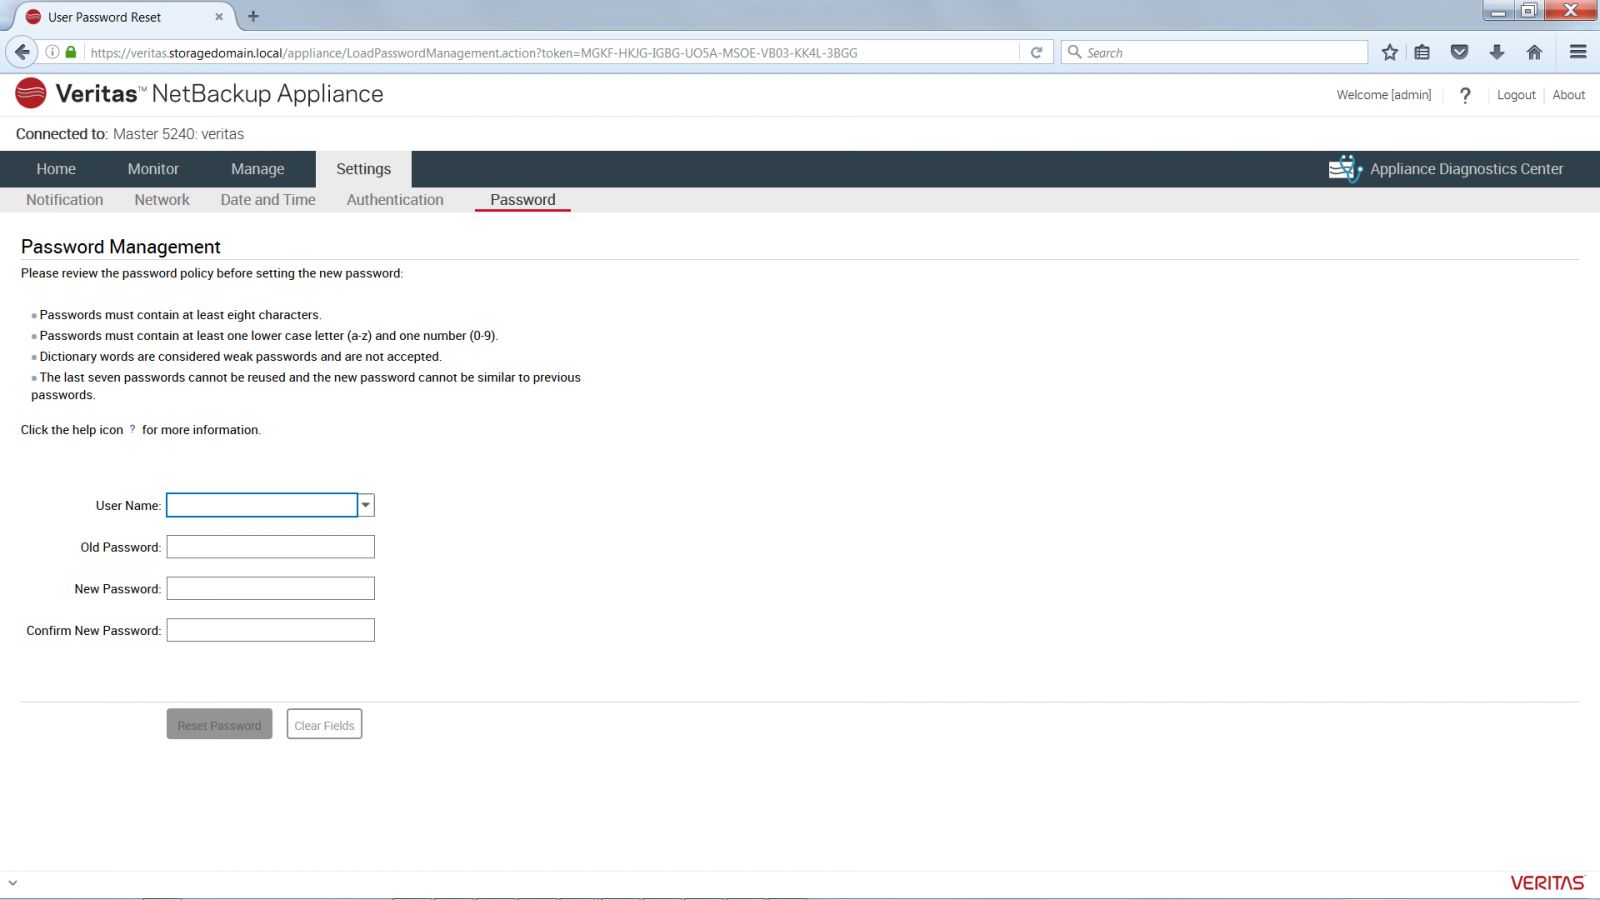
Task: Open the About link
Action: 1569,95
